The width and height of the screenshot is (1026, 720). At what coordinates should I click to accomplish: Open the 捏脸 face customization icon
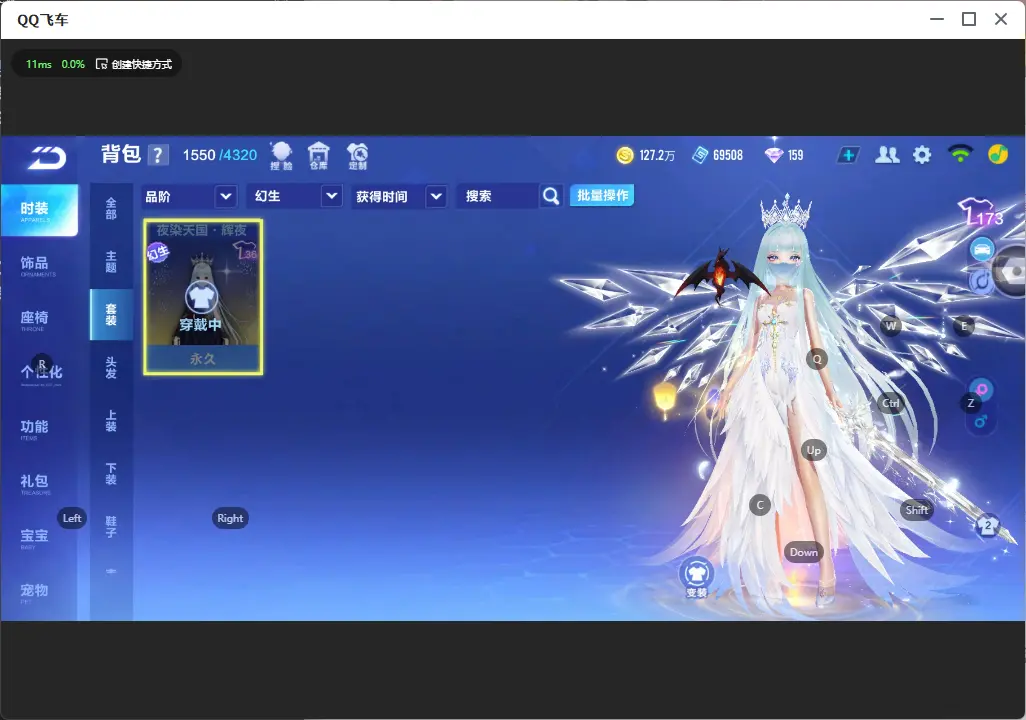[281, 156]
